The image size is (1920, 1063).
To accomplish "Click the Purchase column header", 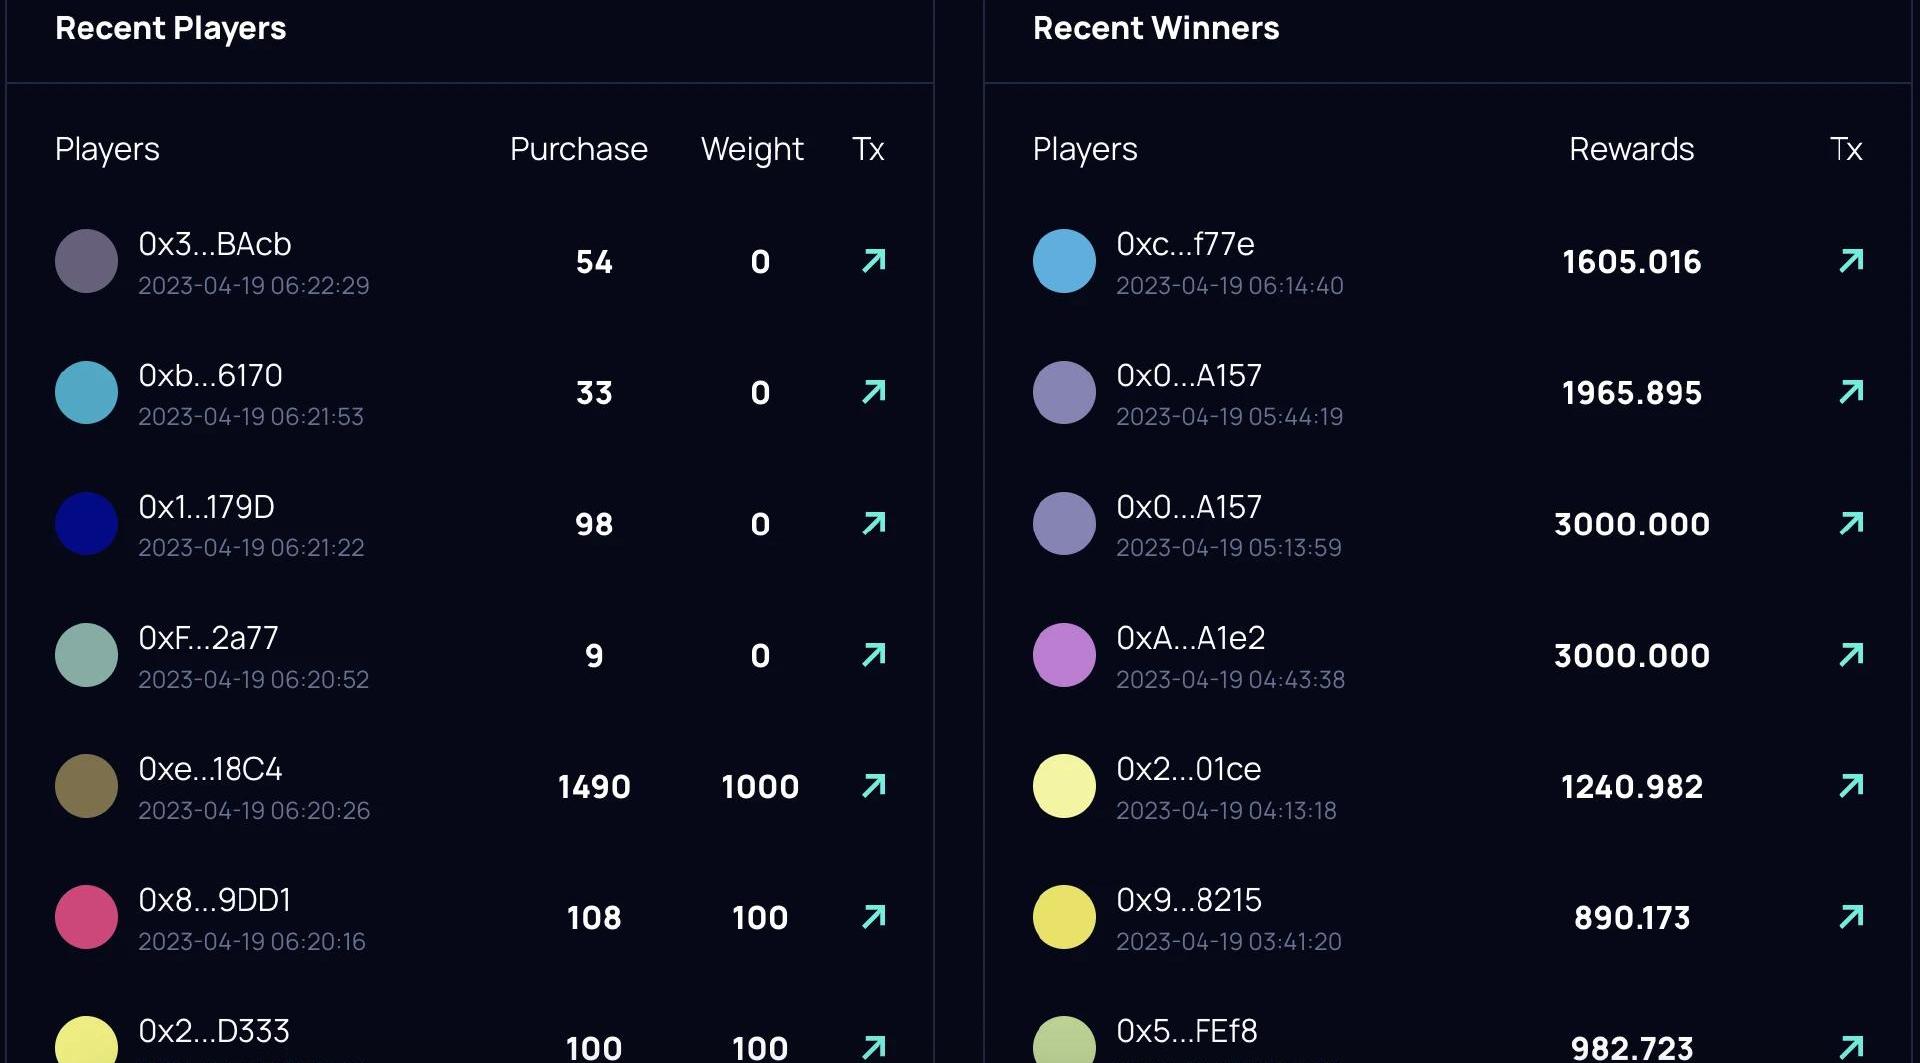I will click(578, 149).
